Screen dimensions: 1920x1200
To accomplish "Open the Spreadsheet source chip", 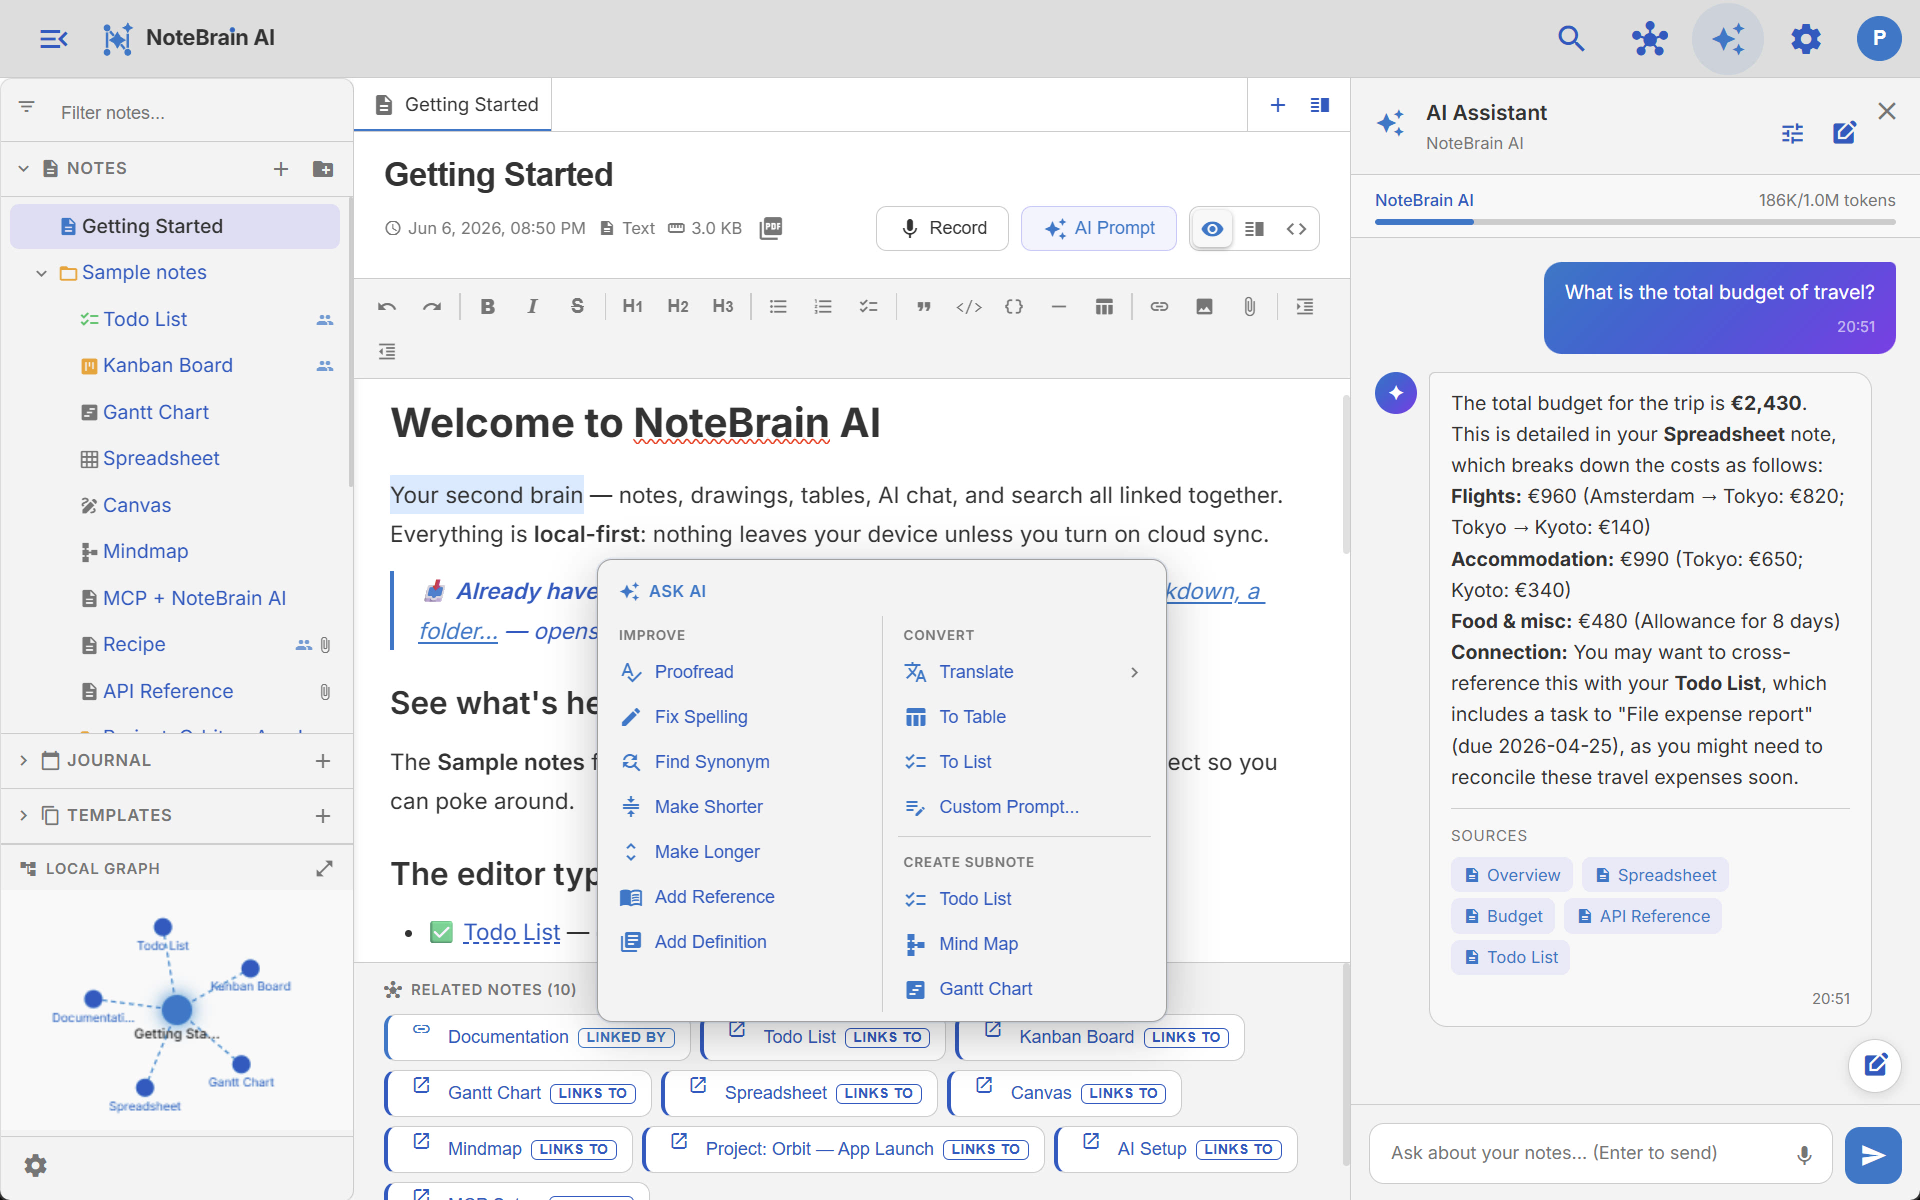I will pos(1655,875).
